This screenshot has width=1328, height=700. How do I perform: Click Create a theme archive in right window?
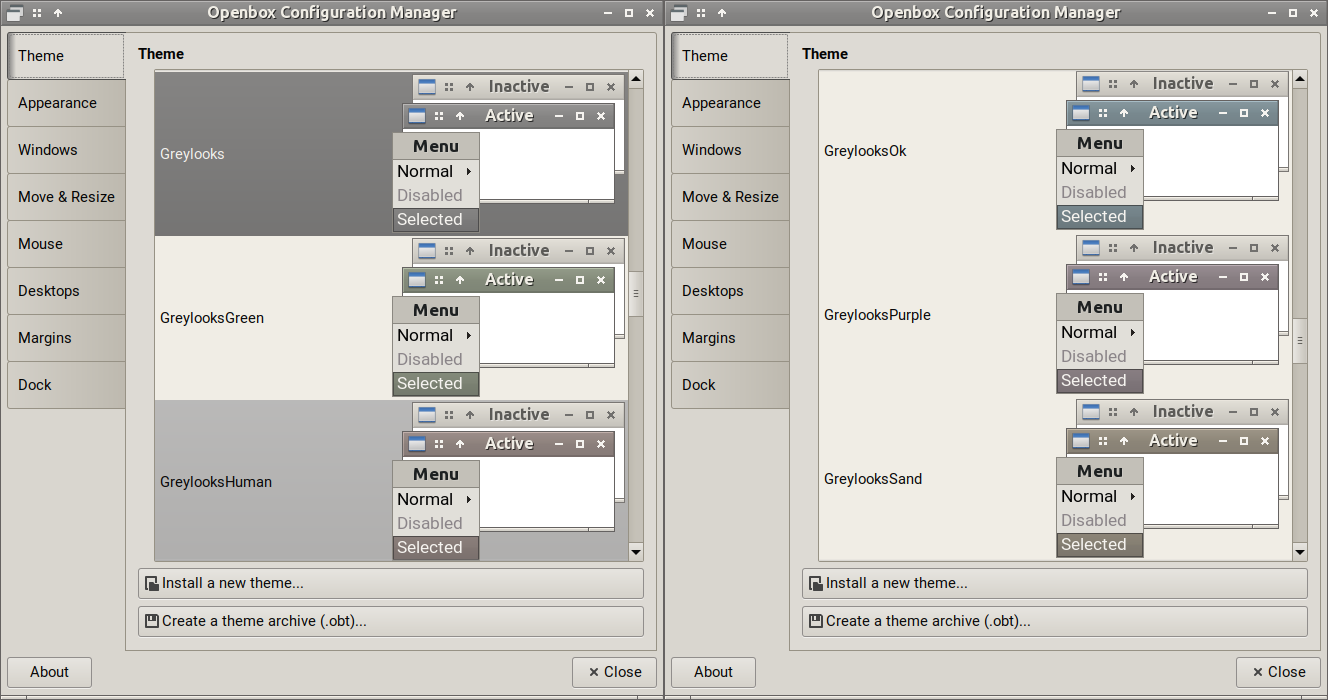coord(1055,621)
